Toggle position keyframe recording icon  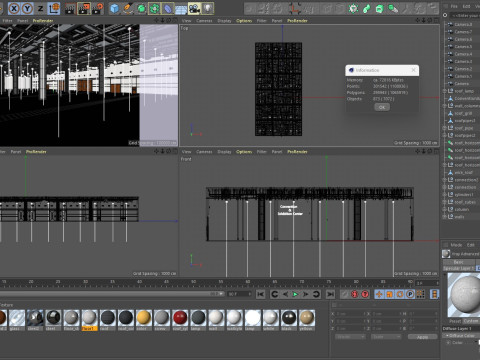point(379,294)
